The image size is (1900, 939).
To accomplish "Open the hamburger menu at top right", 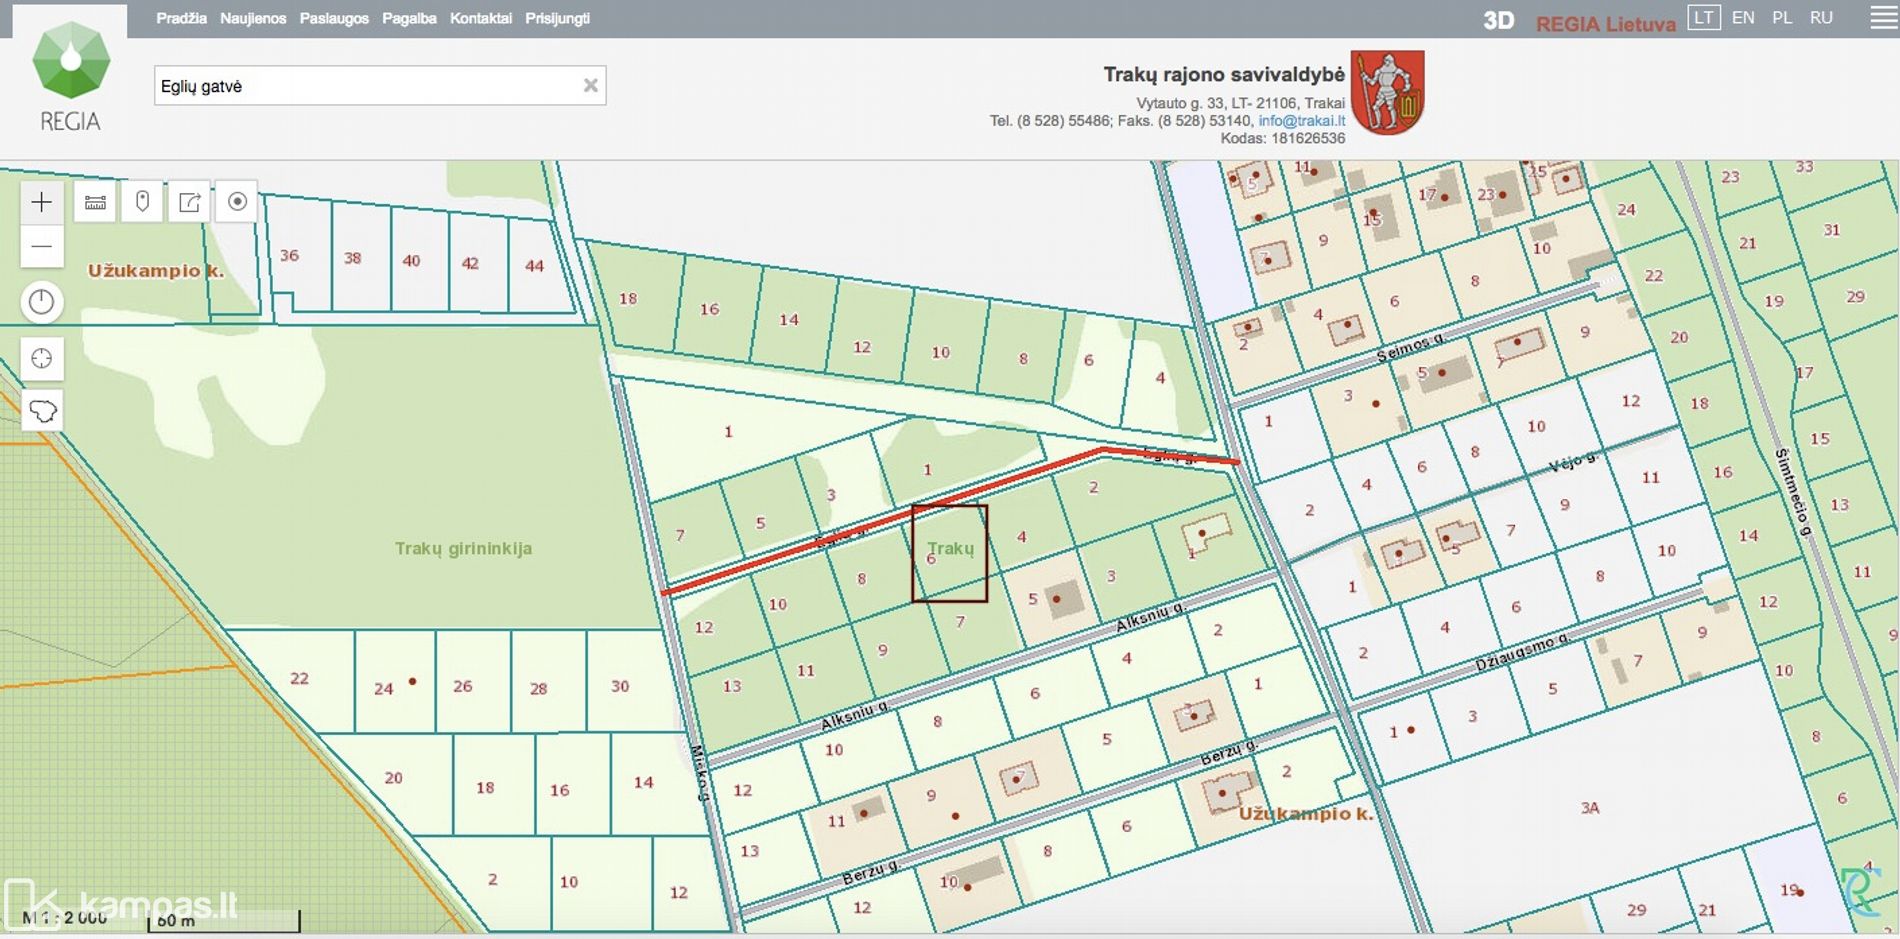I will [1883, 19].
